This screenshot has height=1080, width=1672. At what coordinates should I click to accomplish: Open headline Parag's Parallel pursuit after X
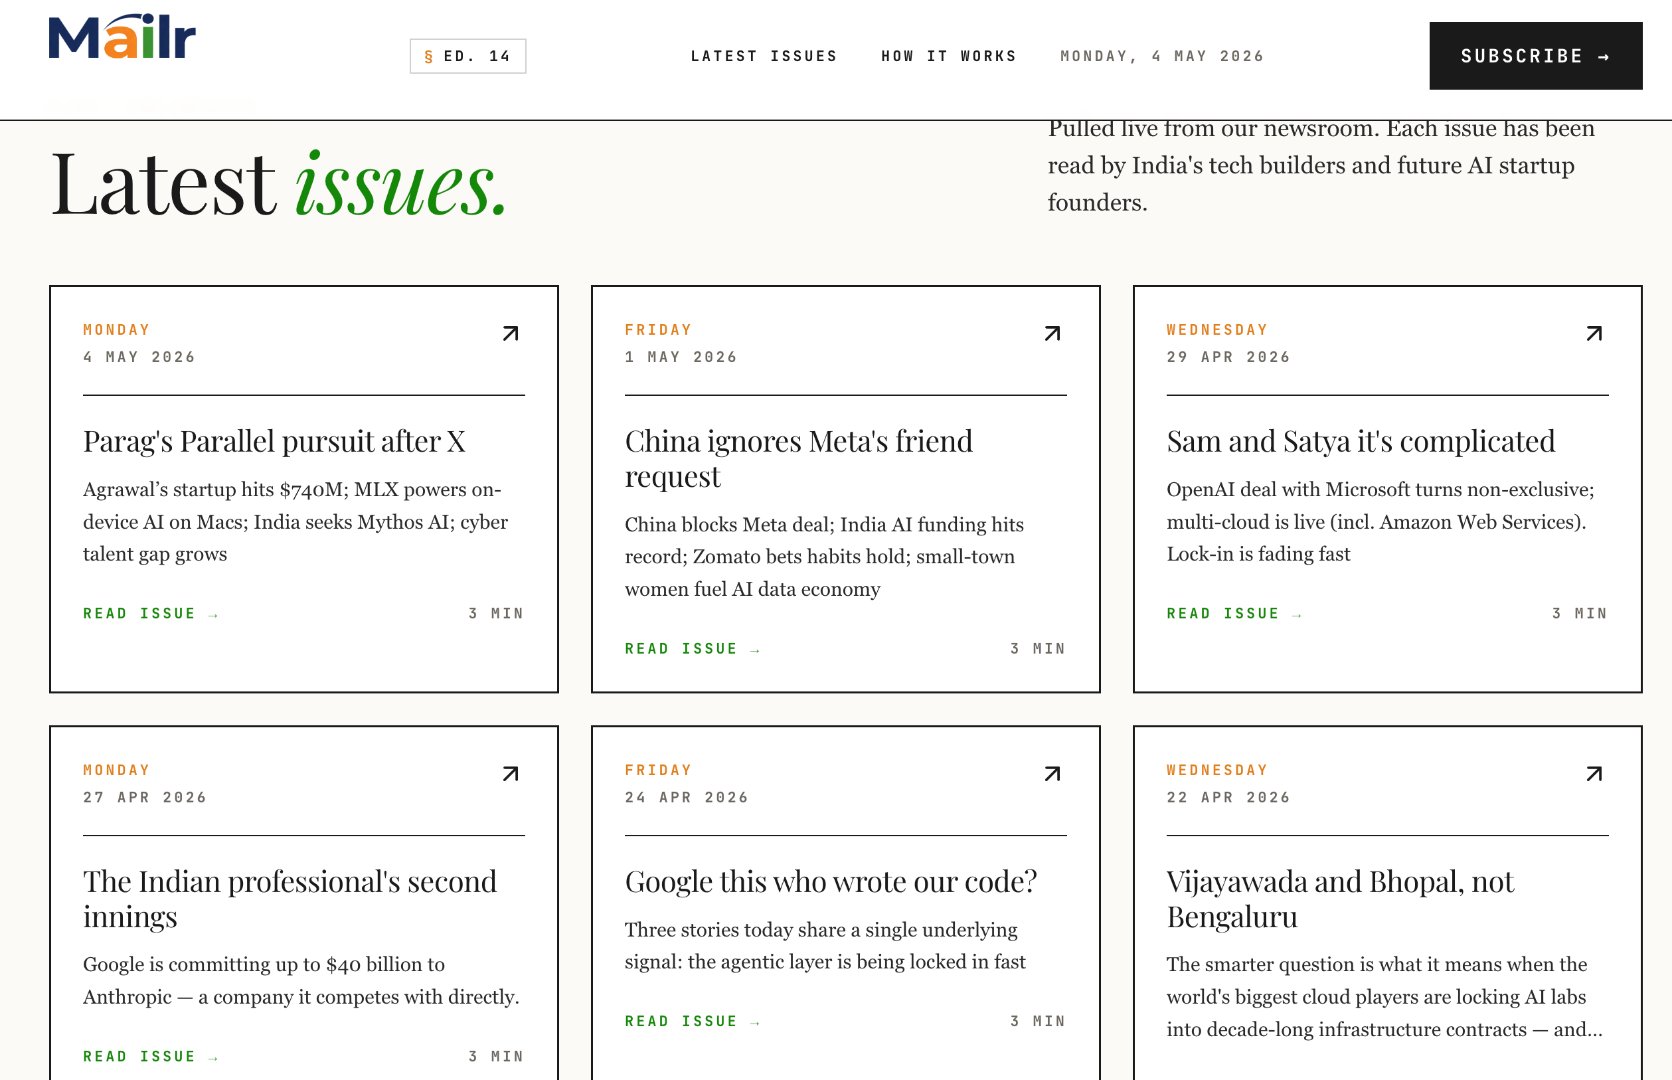(274, 441)
